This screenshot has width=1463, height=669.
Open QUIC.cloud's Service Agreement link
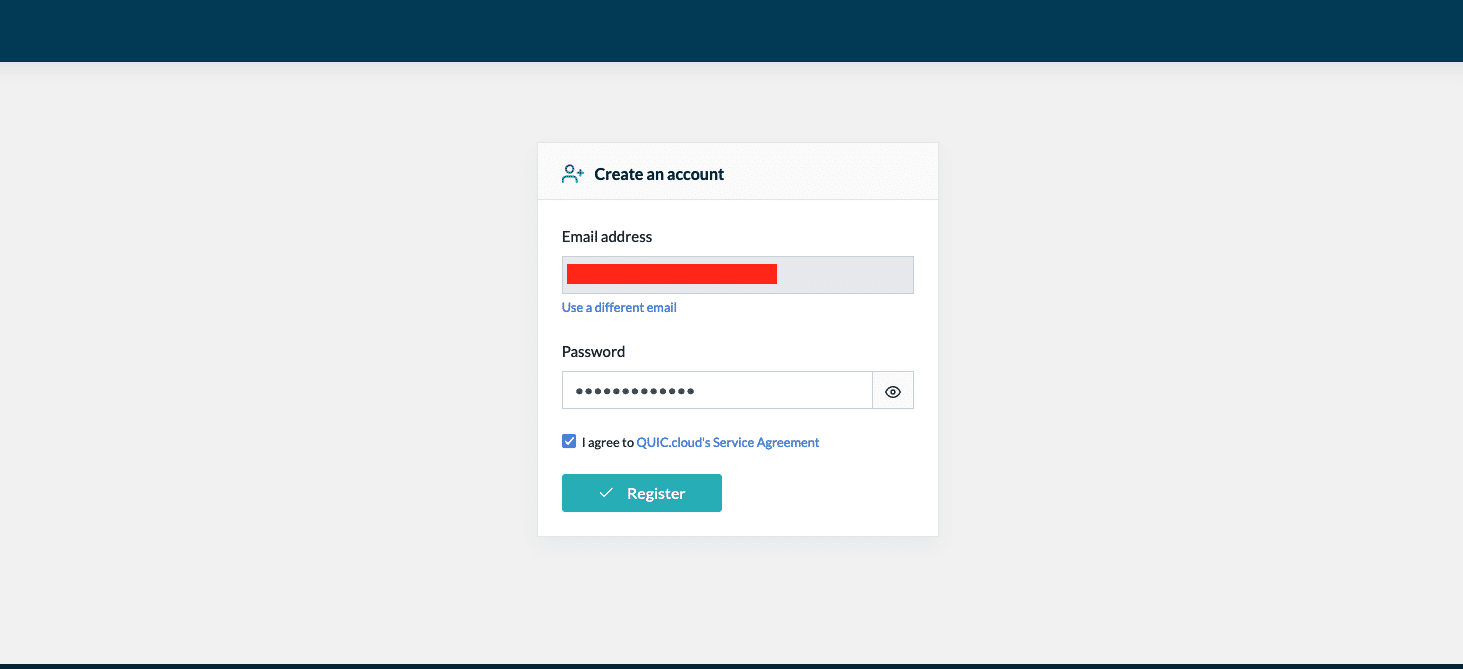[727, 442]
